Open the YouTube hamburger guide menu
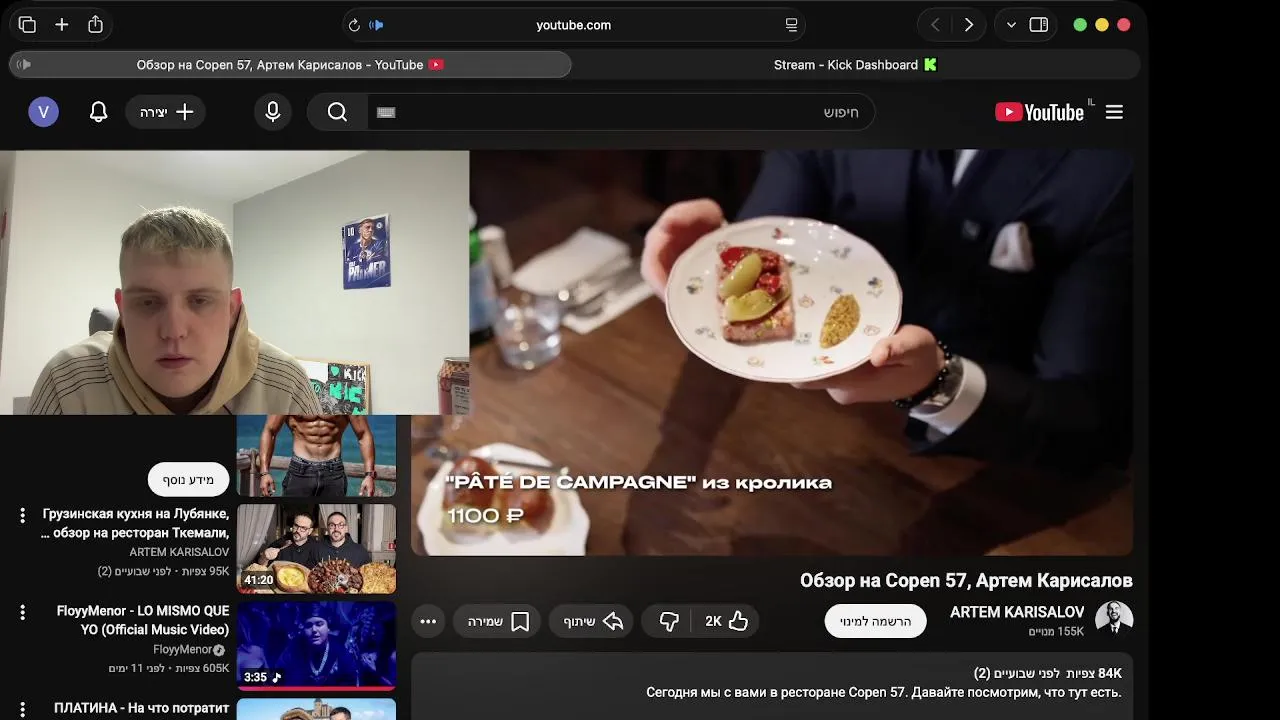The height and width of the screenshot is (720, 1280). (1114, 112)
